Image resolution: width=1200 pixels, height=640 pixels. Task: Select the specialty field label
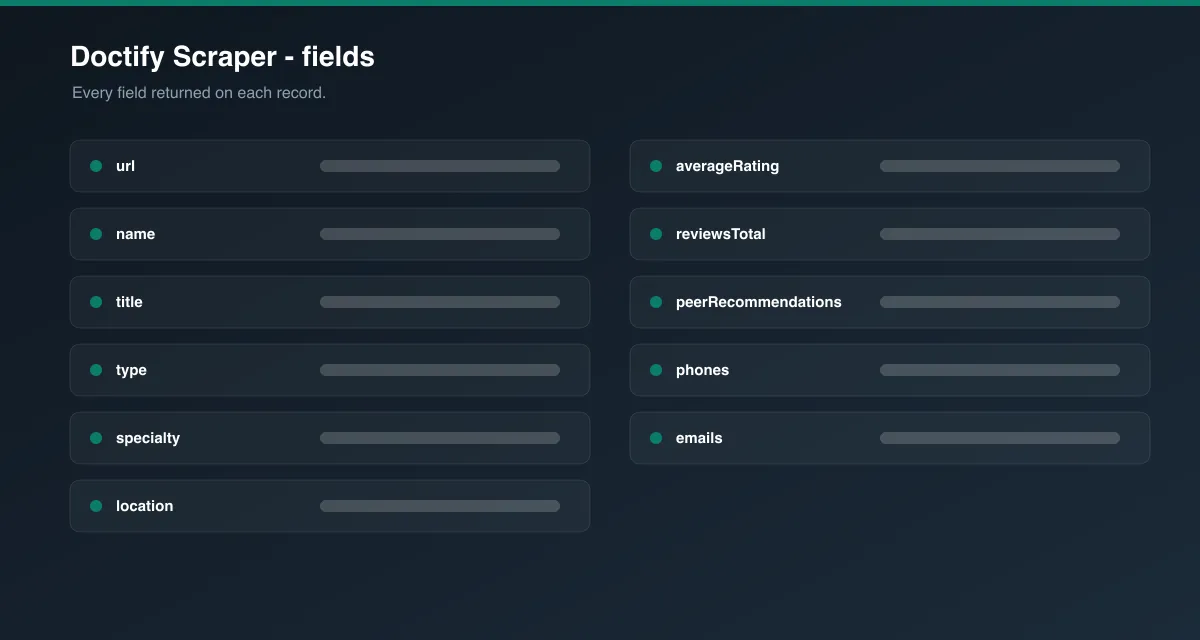point(148,439)
